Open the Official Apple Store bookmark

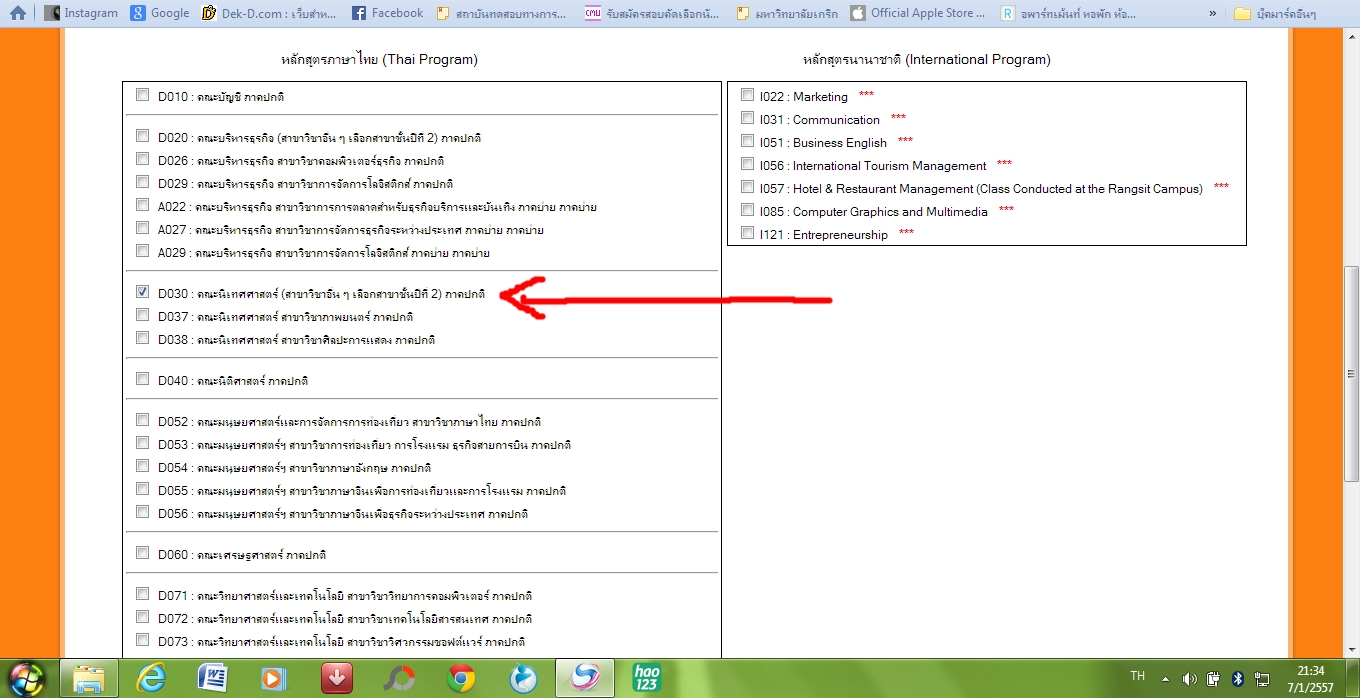click(x=919, y=13)
